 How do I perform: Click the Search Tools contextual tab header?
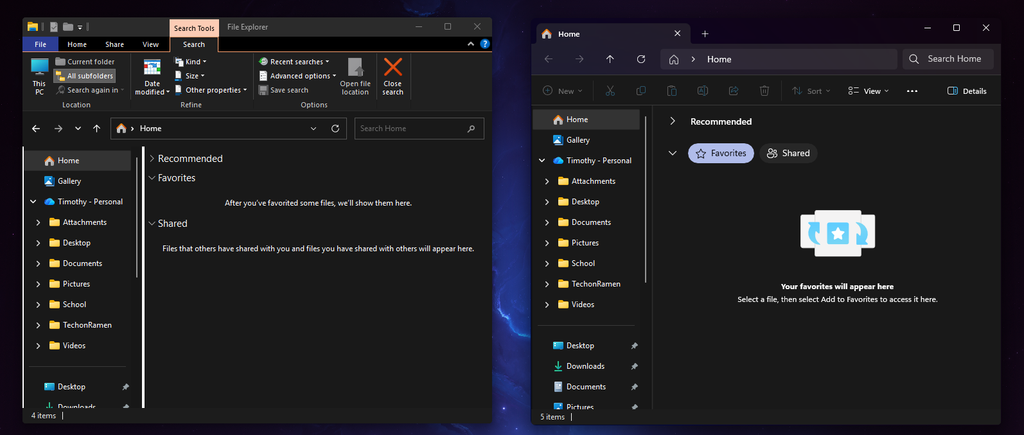[x=194, y=28]
